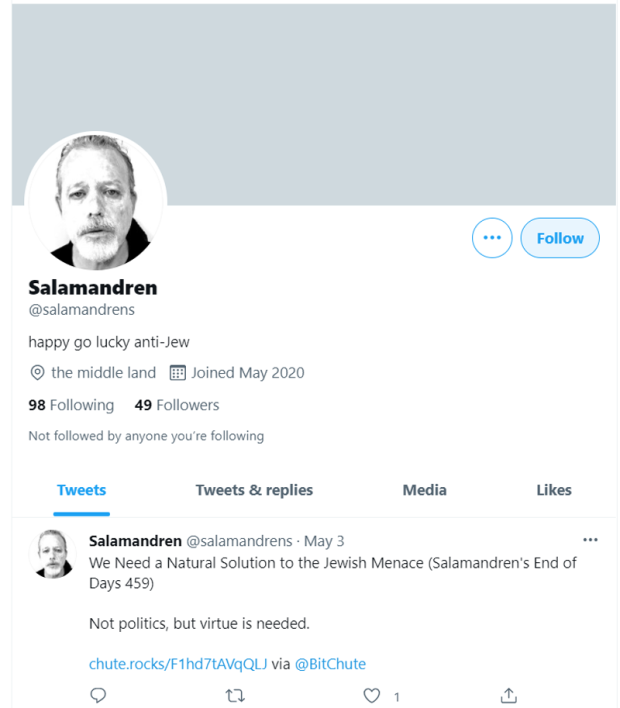Image resolution: width=620 pixels, height=708 pixels.
Task: View the 49 Followers list
Action: pyautogui.click(x=177, y=405)
